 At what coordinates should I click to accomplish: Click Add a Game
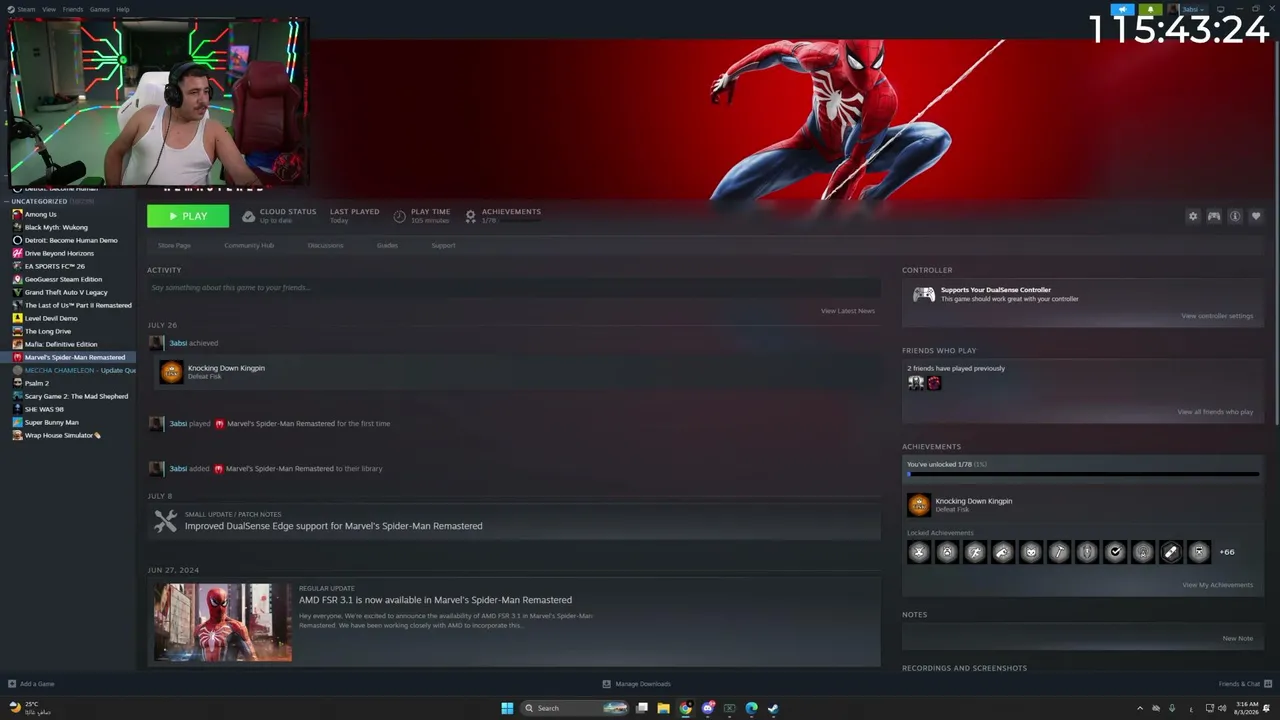(x=31, y=684)
